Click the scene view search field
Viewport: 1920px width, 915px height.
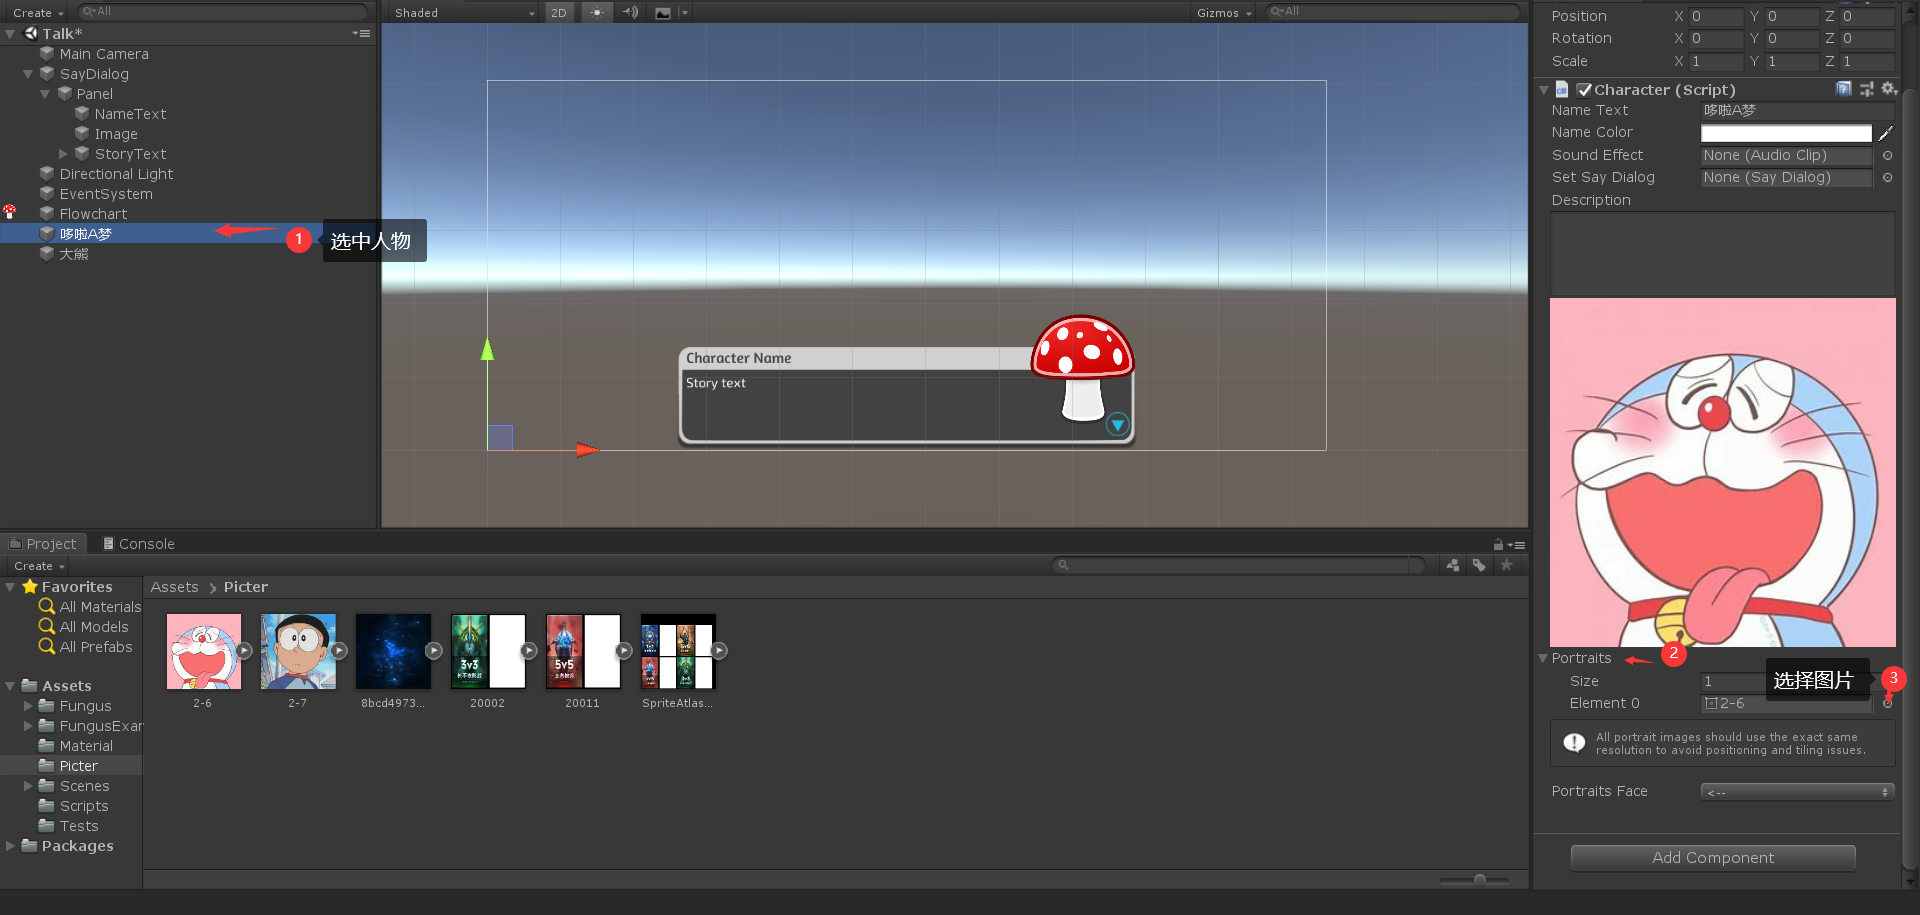(x=1392, y=12)
